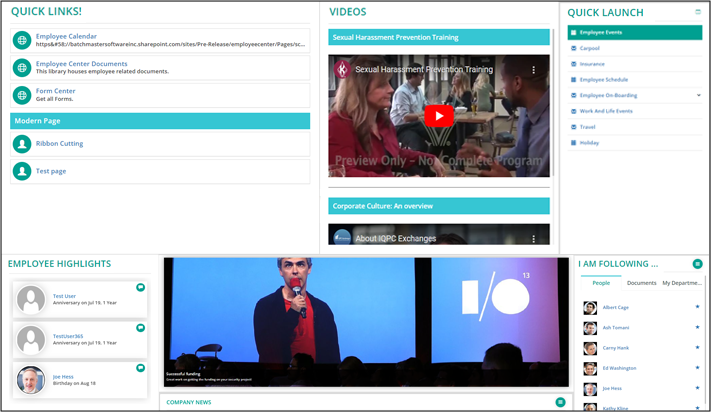The height and width of the screenshot is (412, 711).
Task: Toggle the follow star for Carny Hank
Action: pyautogui.click(x=697, y=348)
